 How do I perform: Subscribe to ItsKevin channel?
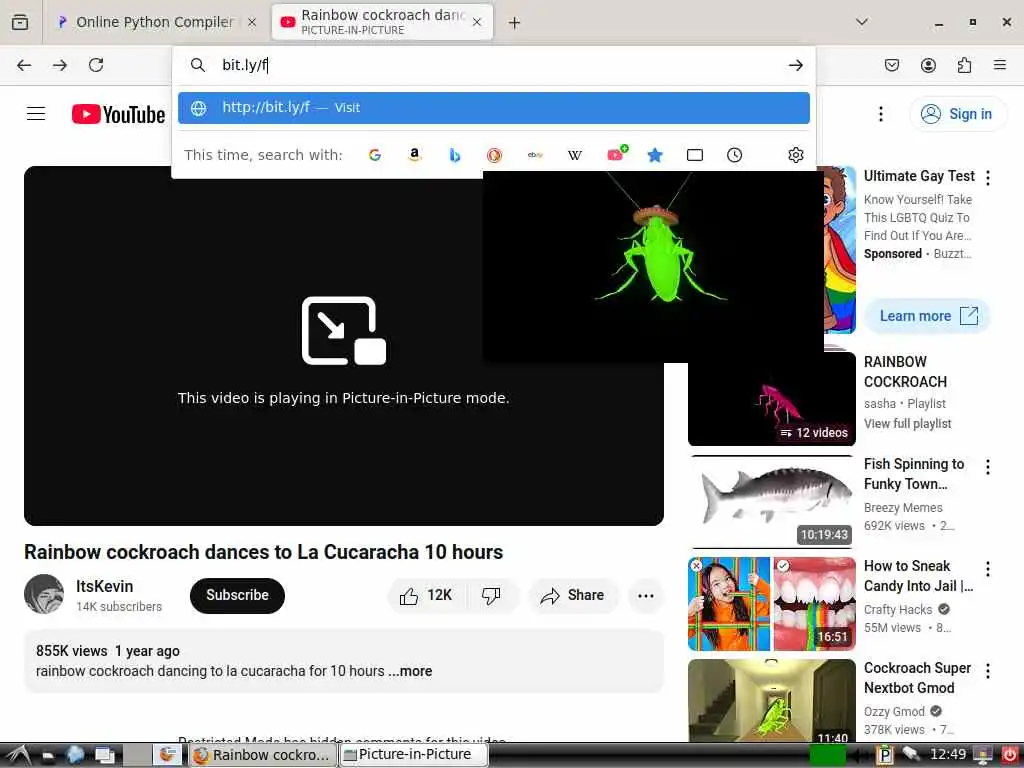point(237,596)
